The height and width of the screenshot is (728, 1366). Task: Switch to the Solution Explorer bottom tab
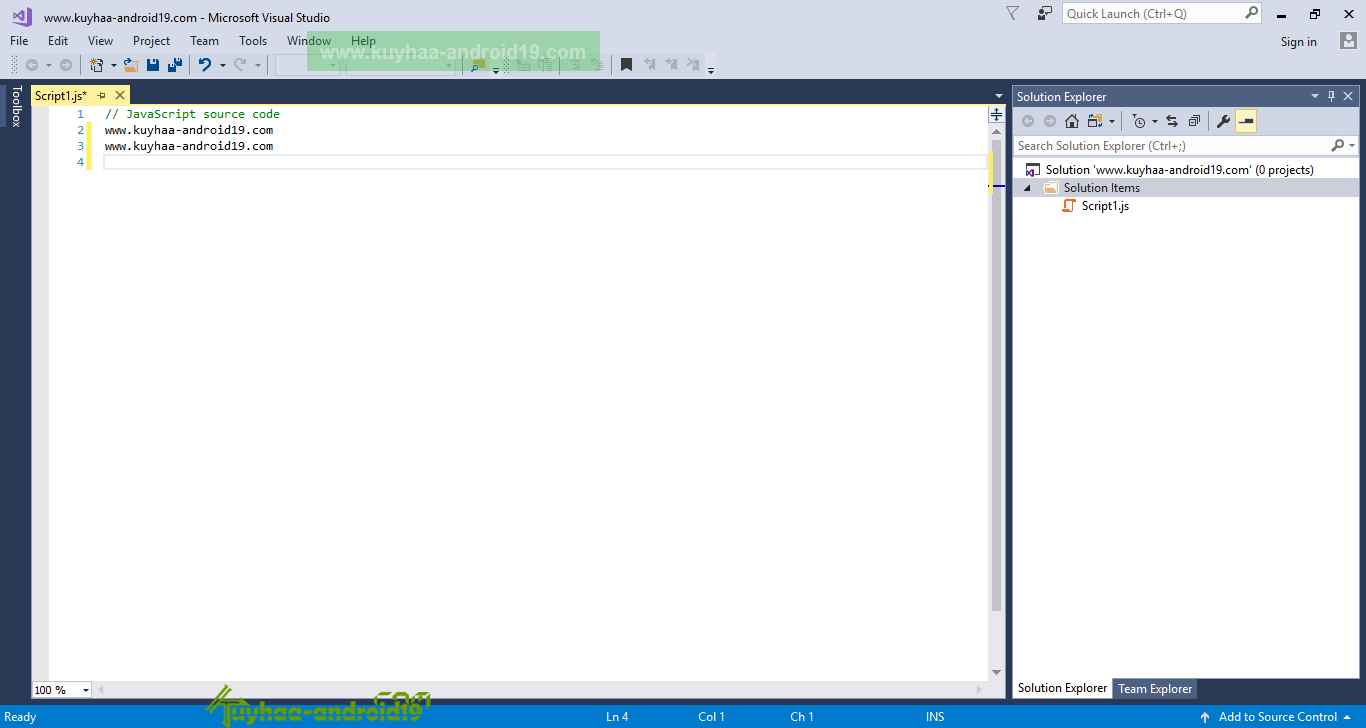[x=1062, y=688]
